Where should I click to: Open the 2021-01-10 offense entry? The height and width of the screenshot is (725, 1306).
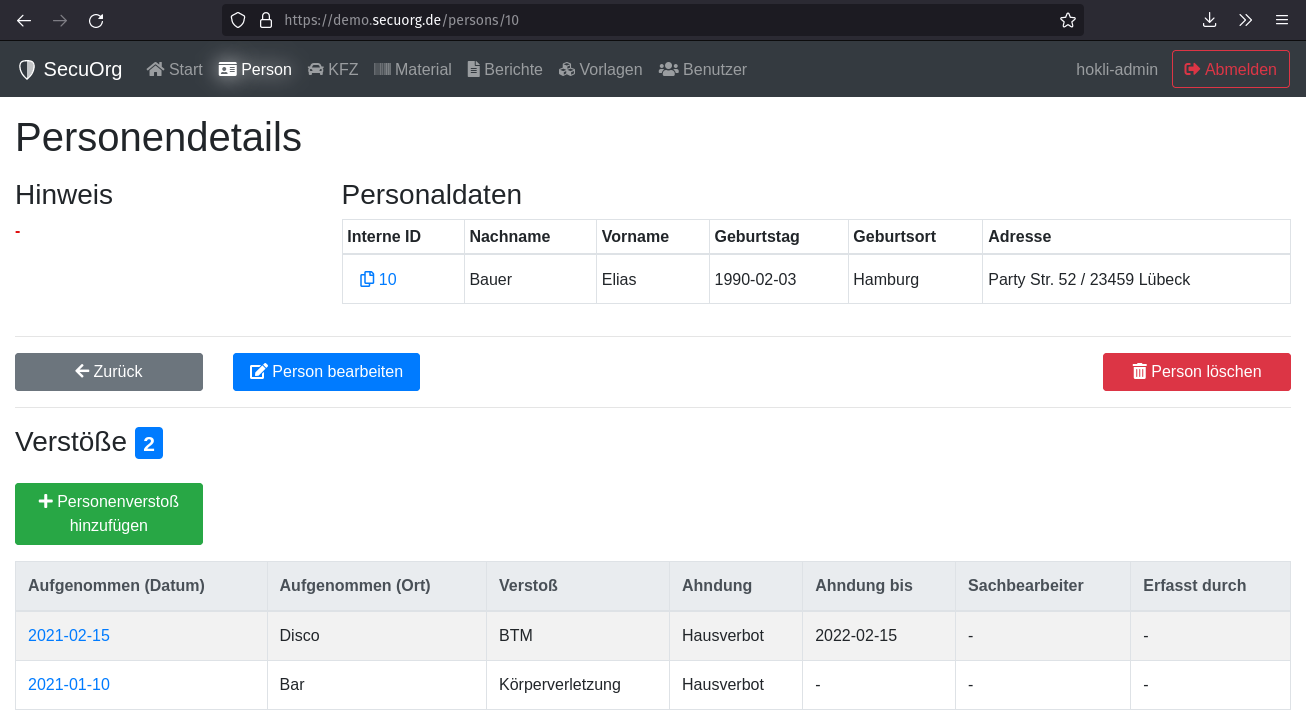point(69,684)
